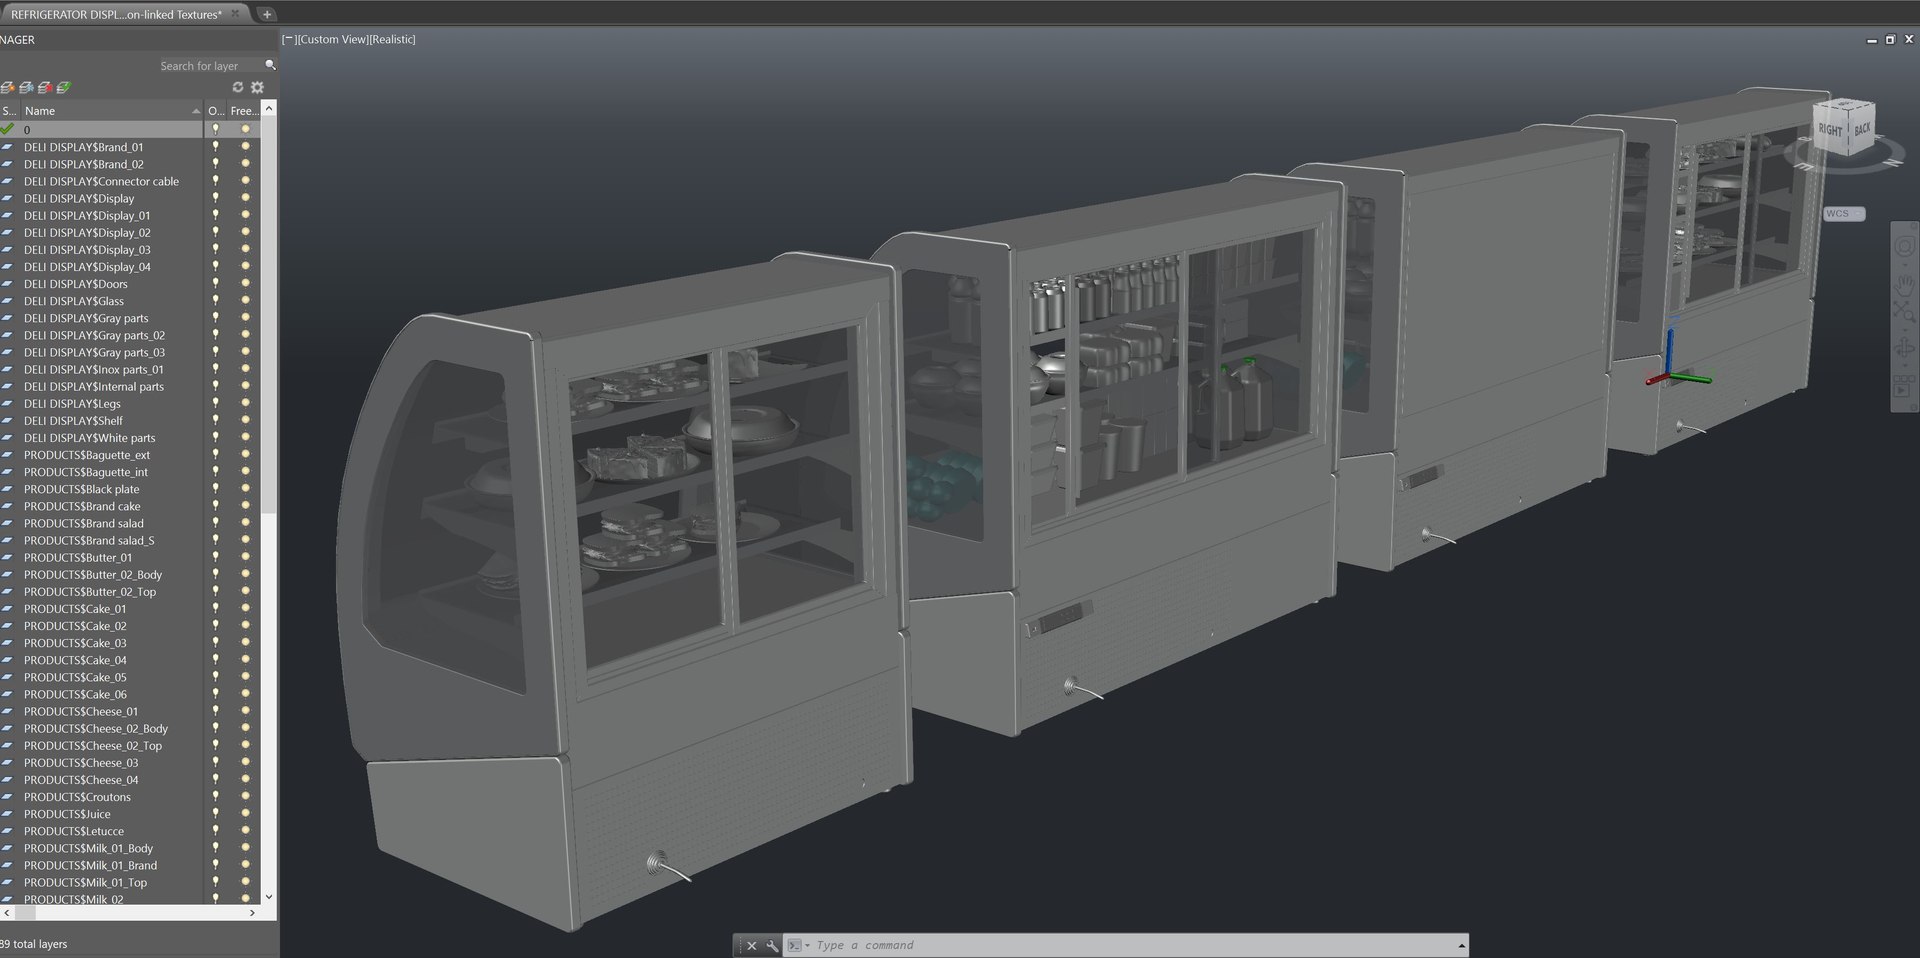Open the [Realistic] visual style menu
The image size is (1920, 958).
click(392, 39)
